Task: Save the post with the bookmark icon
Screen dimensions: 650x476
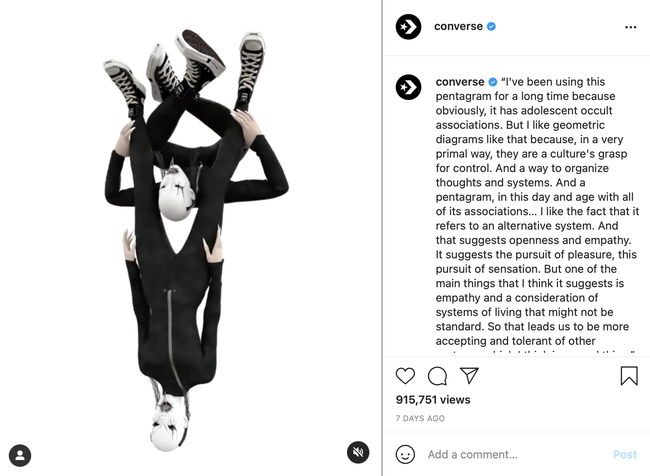Action: coord(629,375)
